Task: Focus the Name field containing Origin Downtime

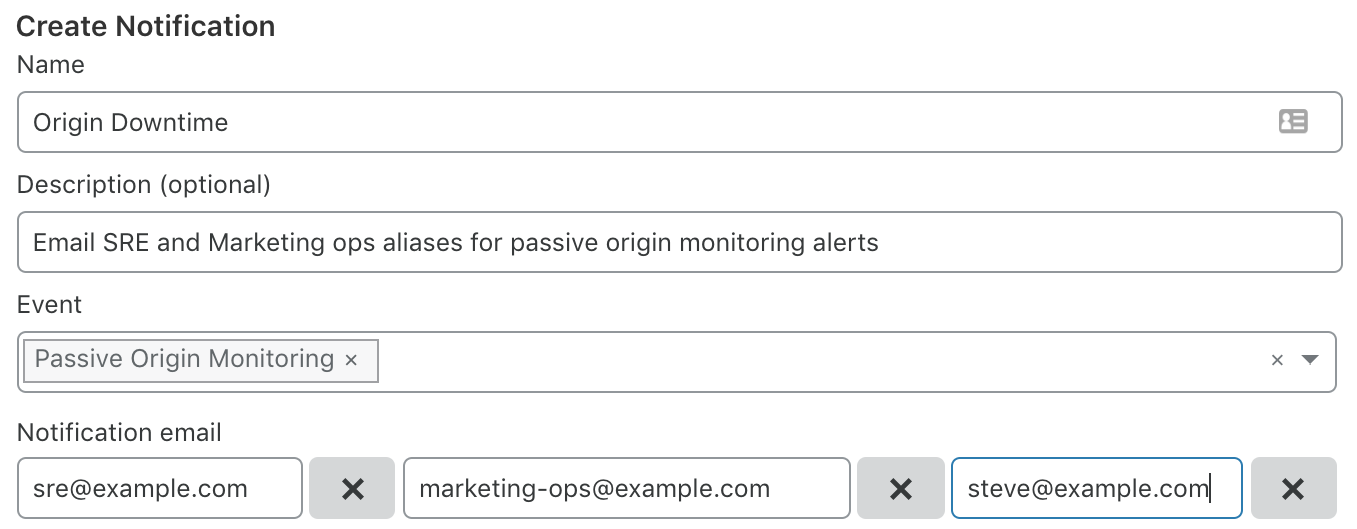Action: coord(679,122)
